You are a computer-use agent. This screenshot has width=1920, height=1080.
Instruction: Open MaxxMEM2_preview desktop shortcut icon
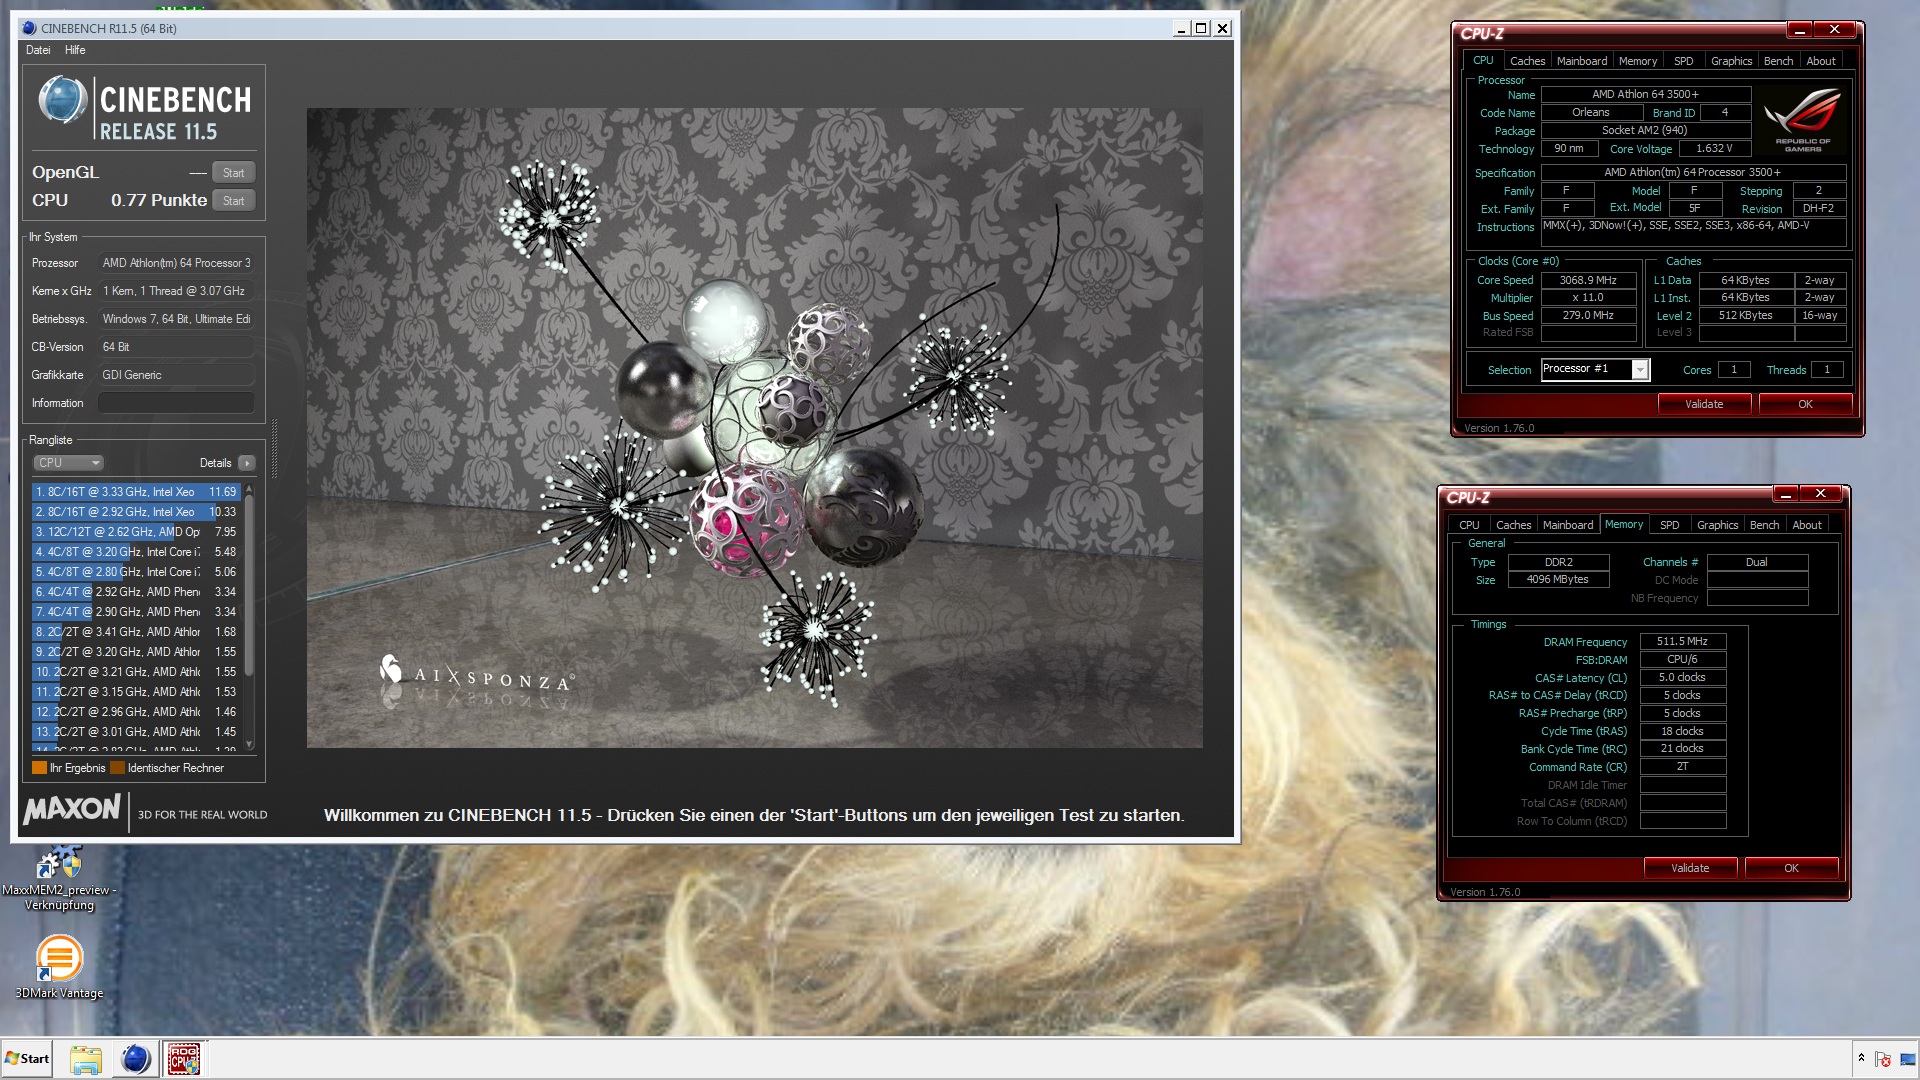coord(59,878)
